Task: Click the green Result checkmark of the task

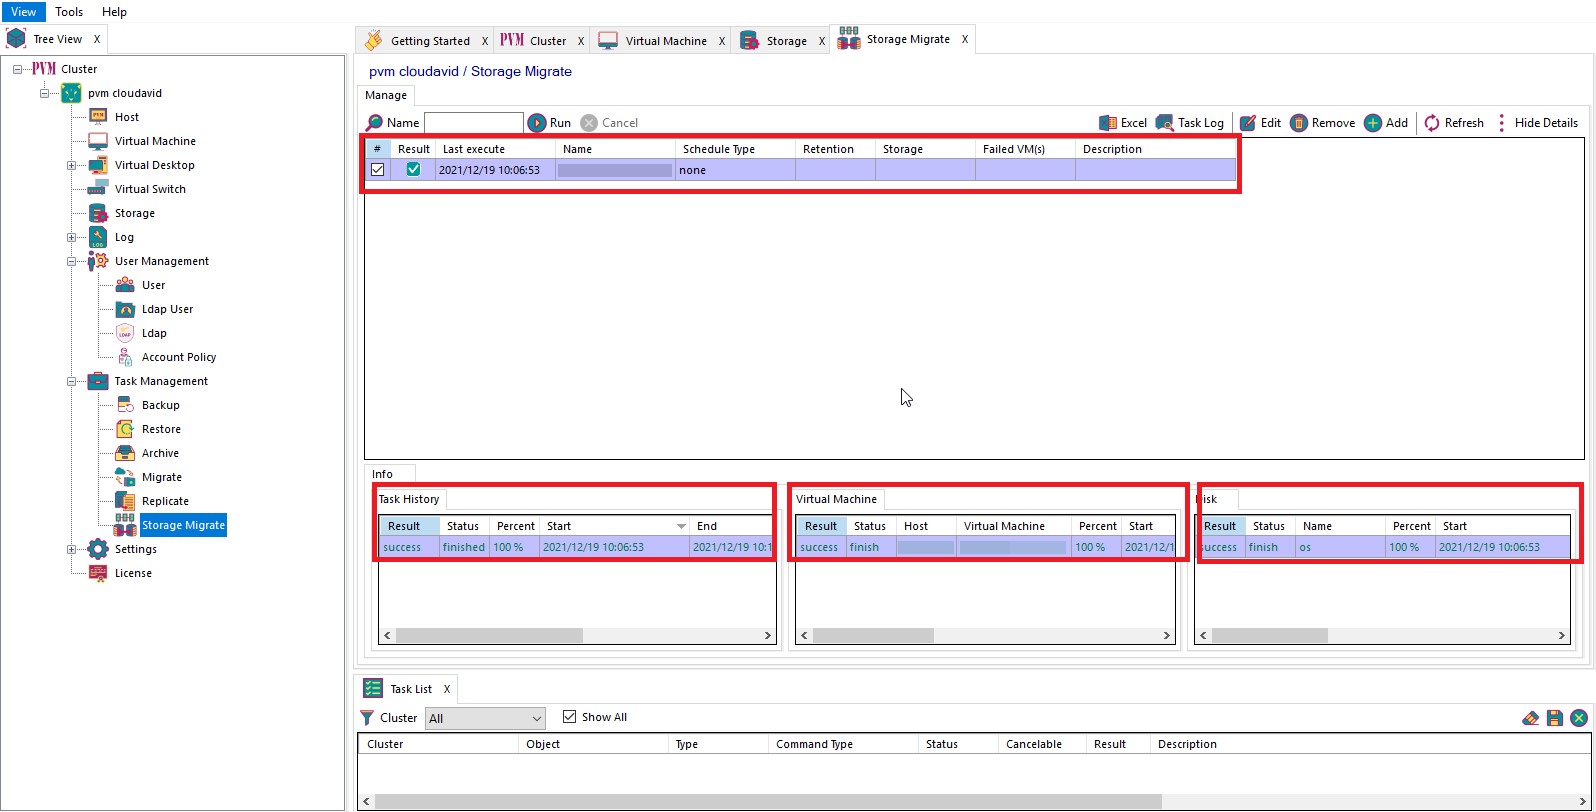Action: pos(413,170)
